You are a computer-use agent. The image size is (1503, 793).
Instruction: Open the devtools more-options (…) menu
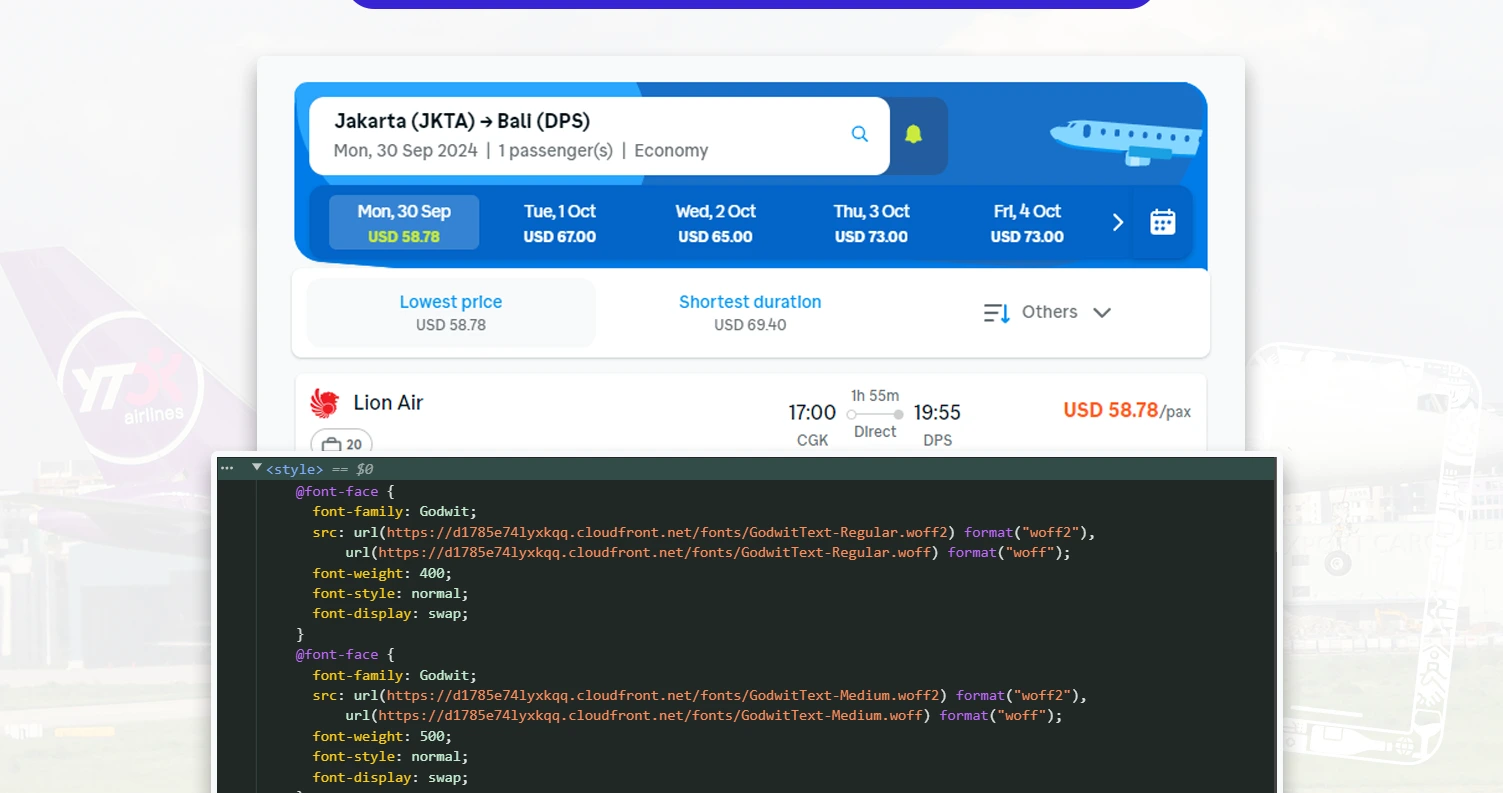coord(227,467)
